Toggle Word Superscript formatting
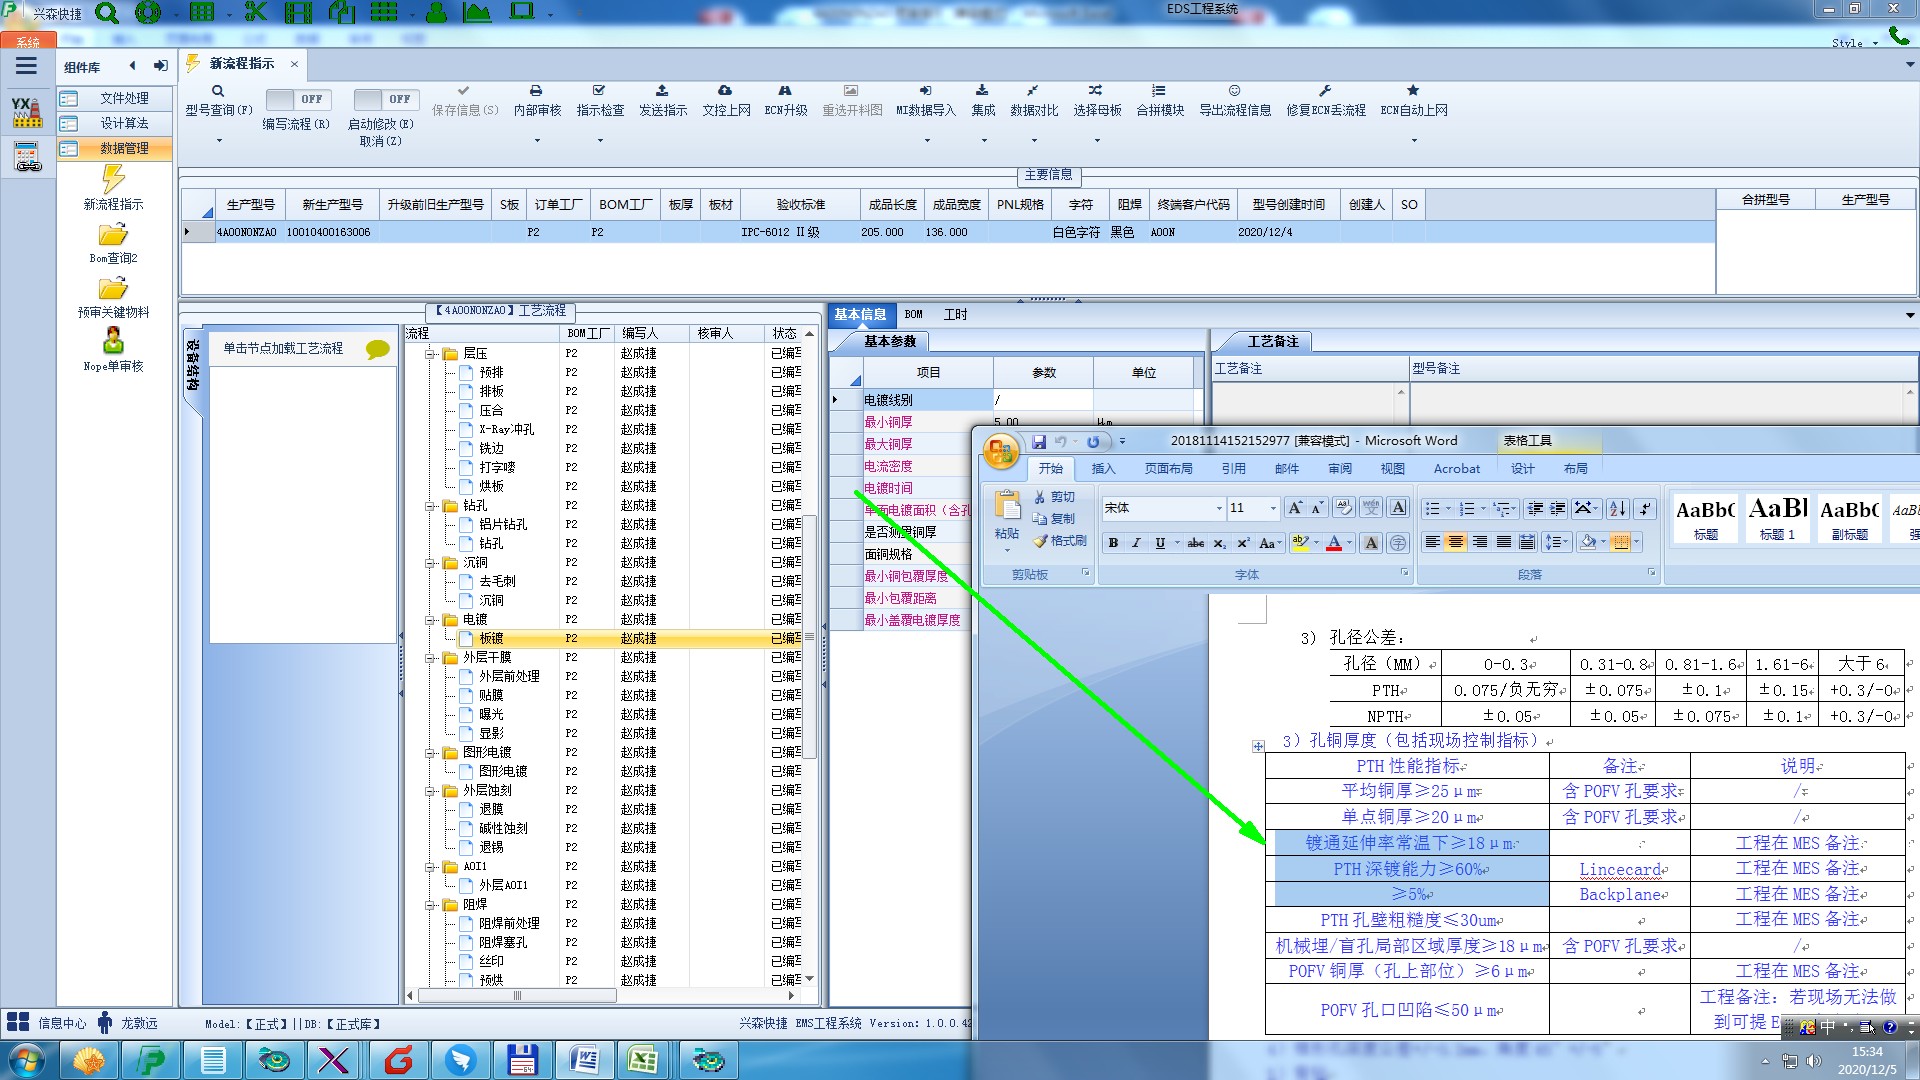 coord(1243,543)
